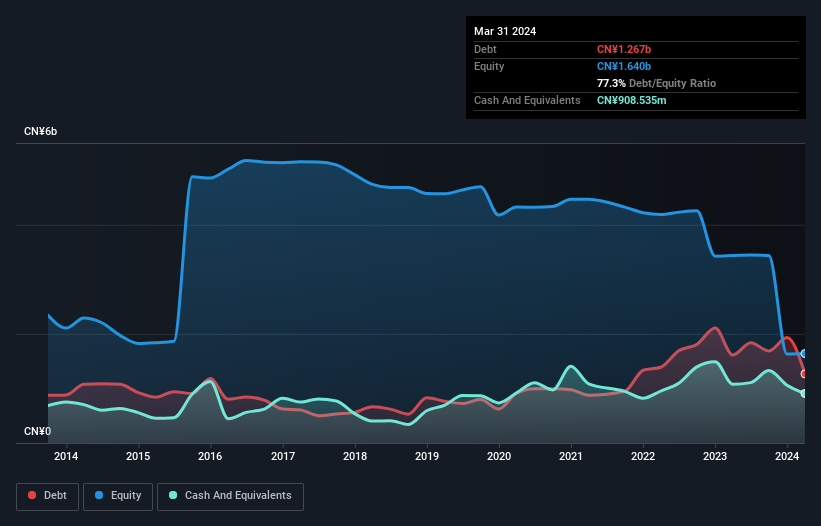821x526 pixels.
Task: Click the 2021 x-axis label
Action: (571, 456)
